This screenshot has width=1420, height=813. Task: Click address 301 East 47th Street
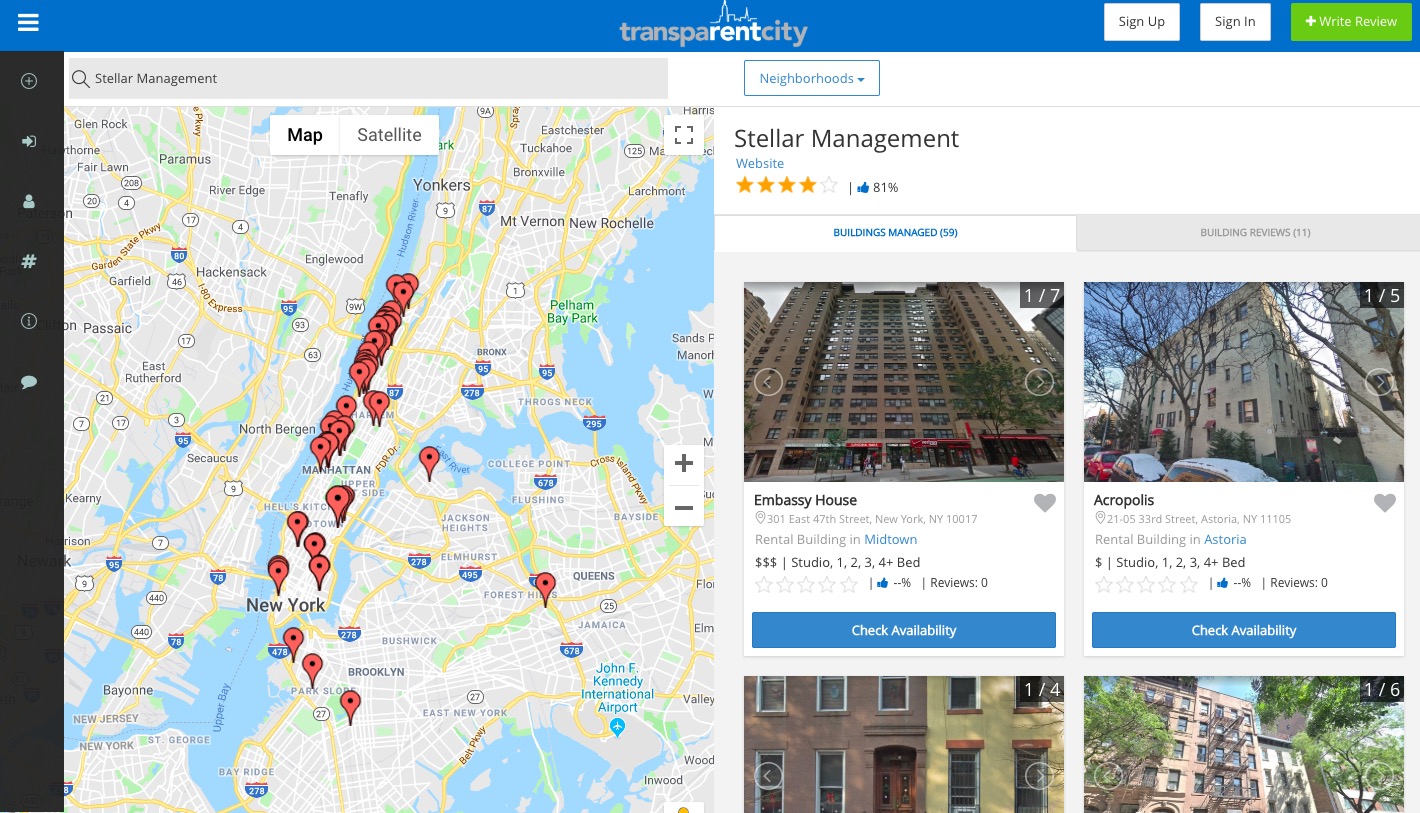pyautogui.click(x=866, y=519)
